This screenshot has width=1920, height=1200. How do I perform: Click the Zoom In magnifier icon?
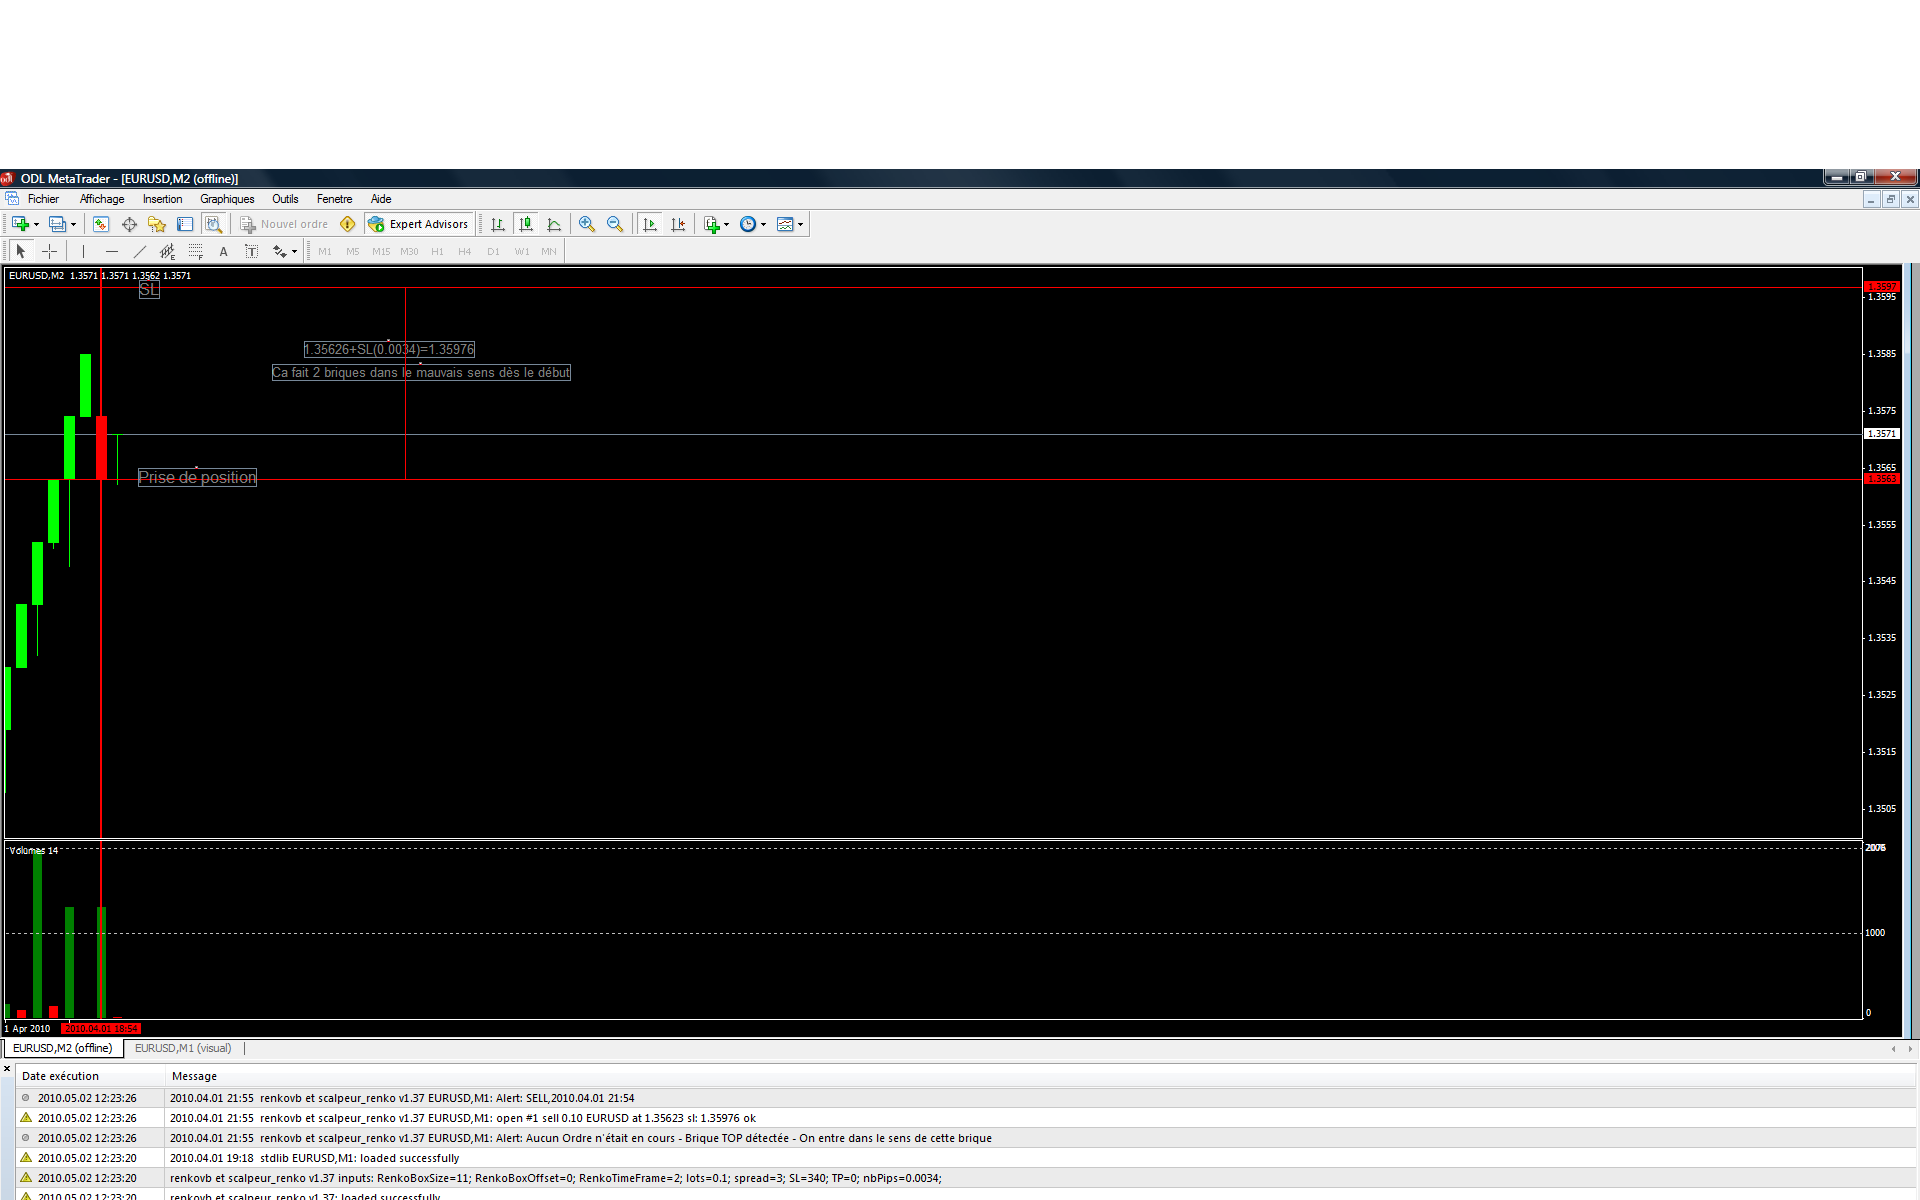pos(587,224)
